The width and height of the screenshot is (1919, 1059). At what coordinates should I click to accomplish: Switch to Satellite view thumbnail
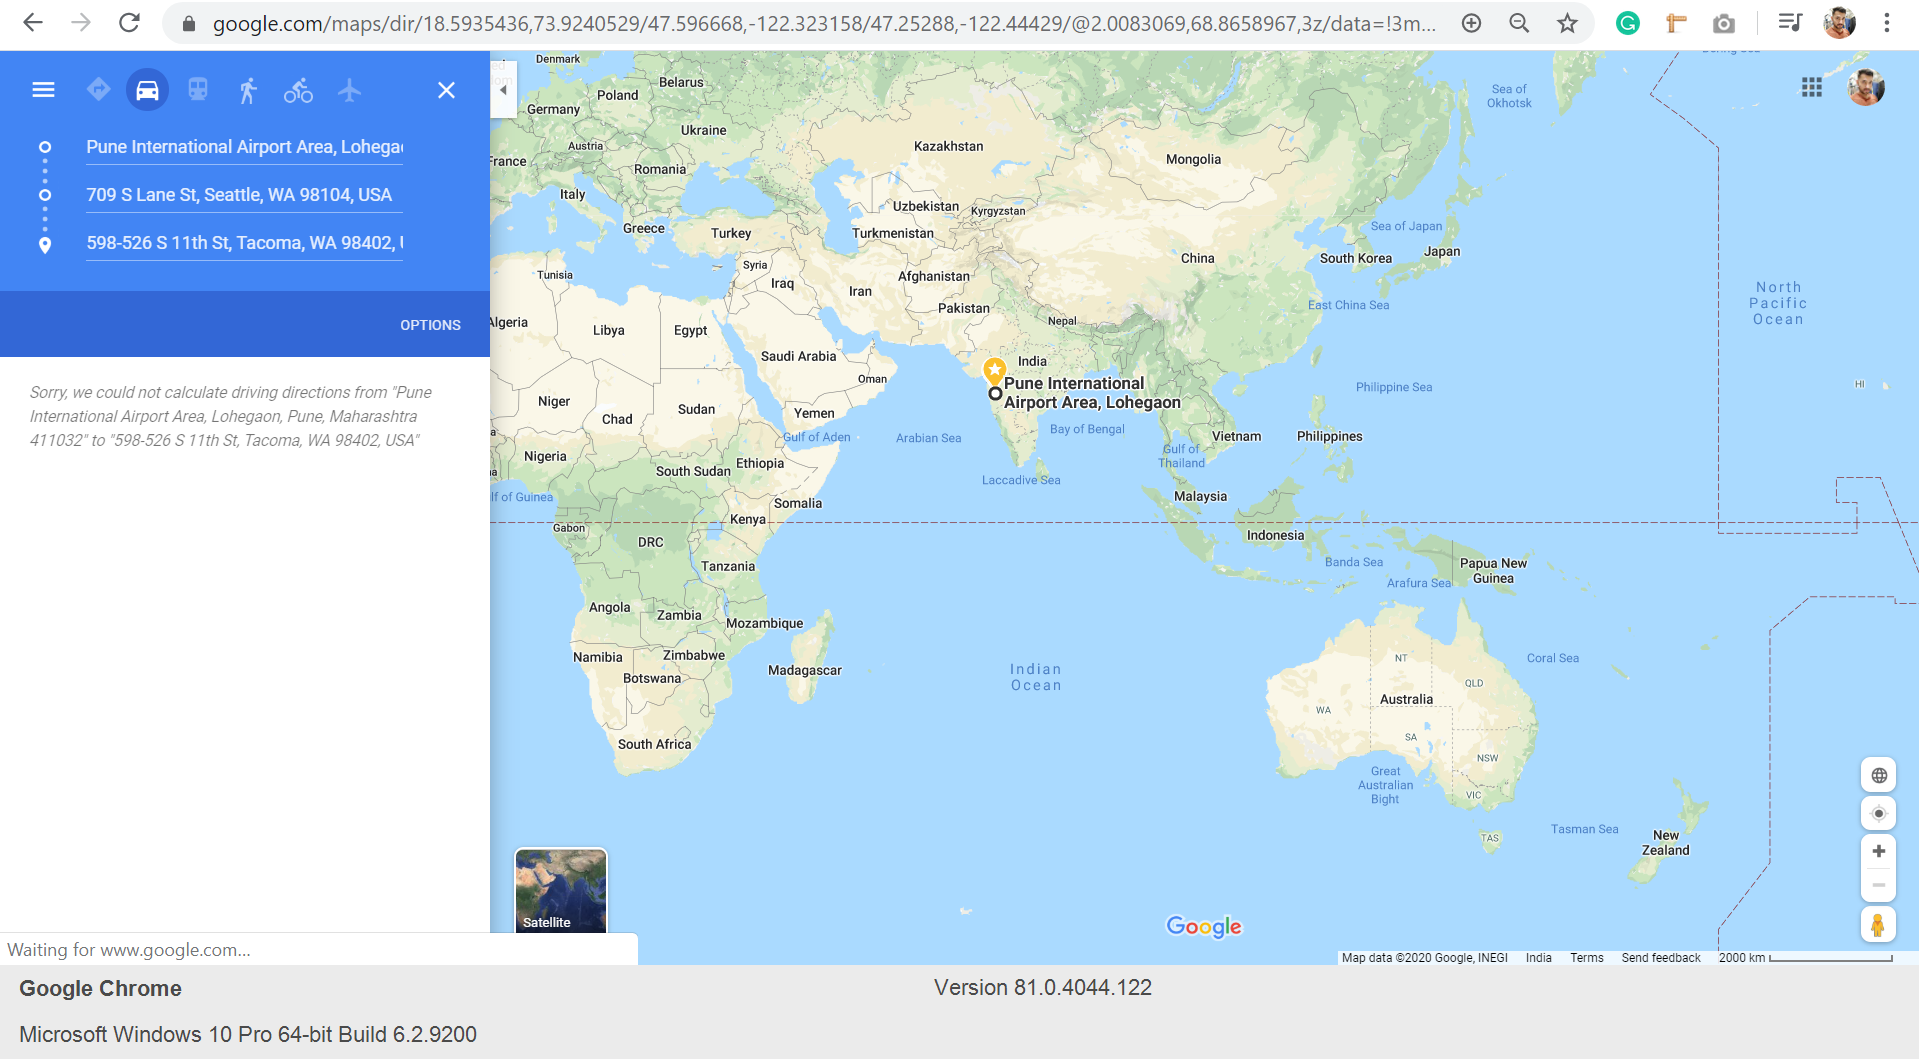point(560,890)
